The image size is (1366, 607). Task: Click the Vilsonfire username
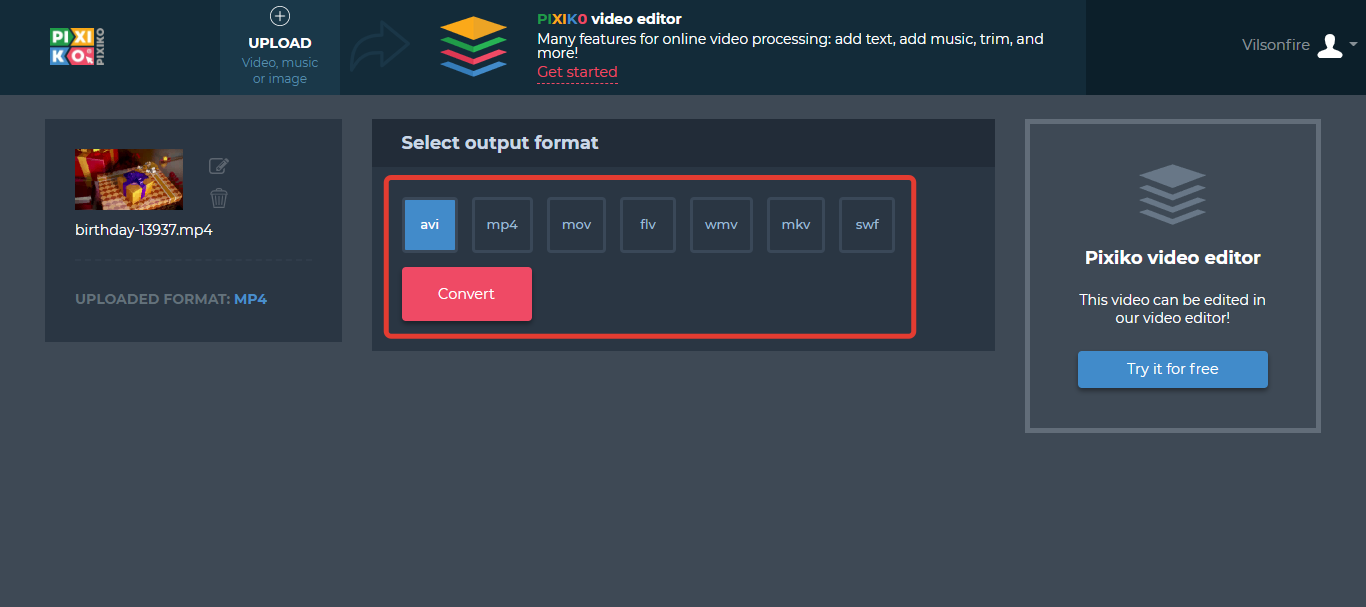pos(1276,45)
